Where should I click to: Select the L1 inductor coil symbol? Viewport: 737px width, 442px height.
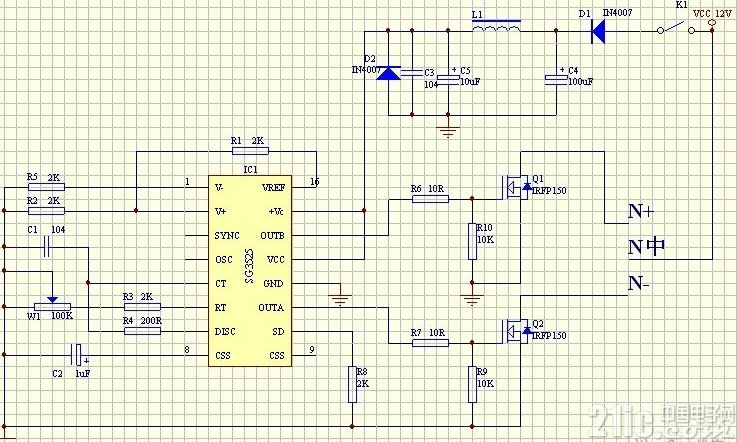496,26
